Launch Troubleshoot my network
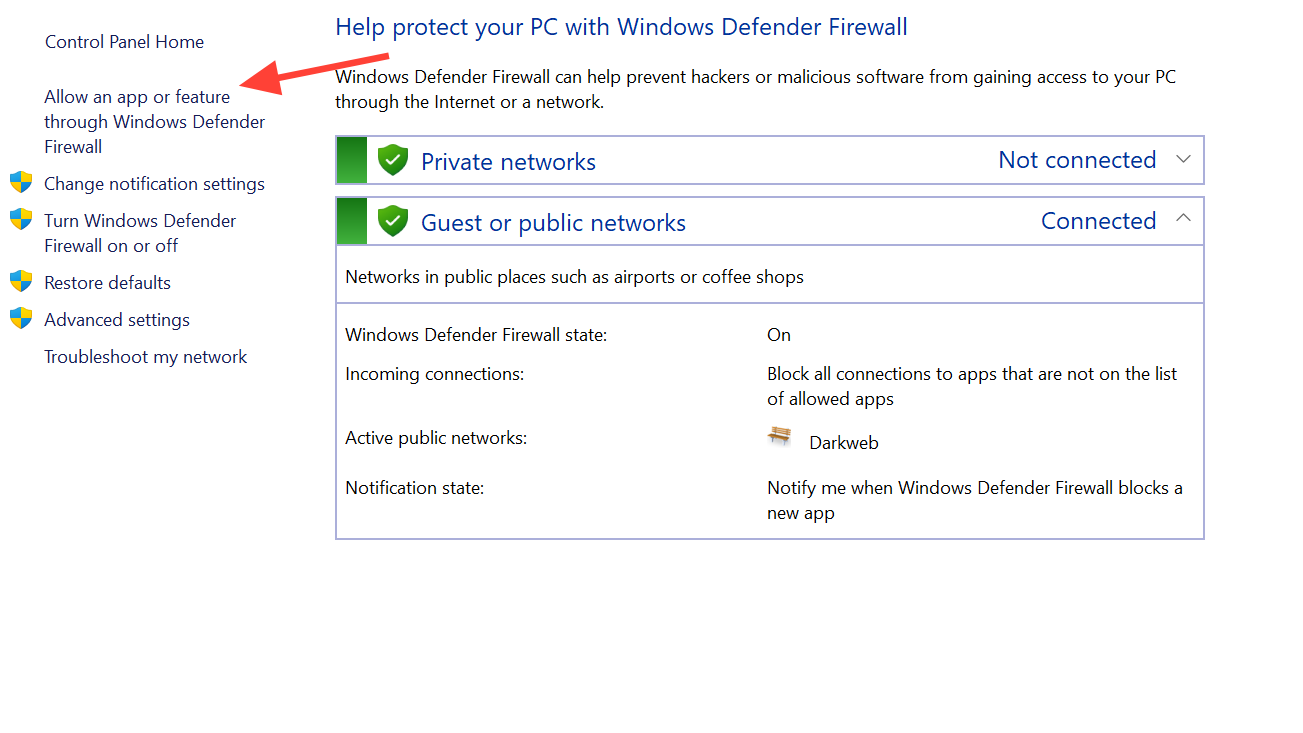 pyautogui.click(x=145, y=357)
